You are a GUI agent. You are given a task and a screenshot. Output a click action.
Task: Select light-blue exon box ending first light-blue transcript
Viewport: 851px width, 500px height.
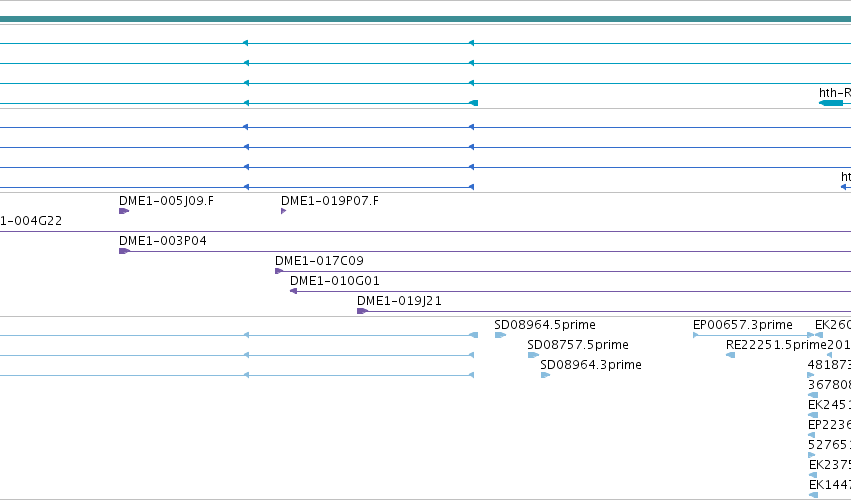click(473, 335)
